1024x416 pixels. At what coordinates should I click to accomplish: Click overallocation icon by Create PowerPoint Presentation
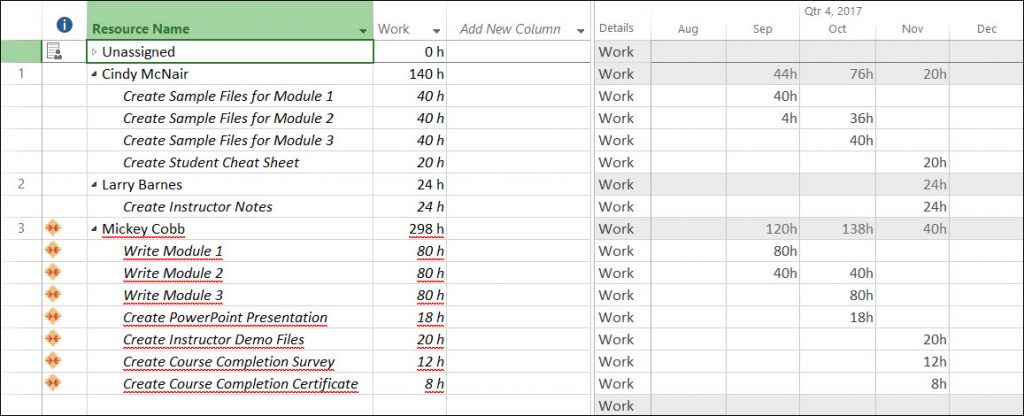click(54, 317)
